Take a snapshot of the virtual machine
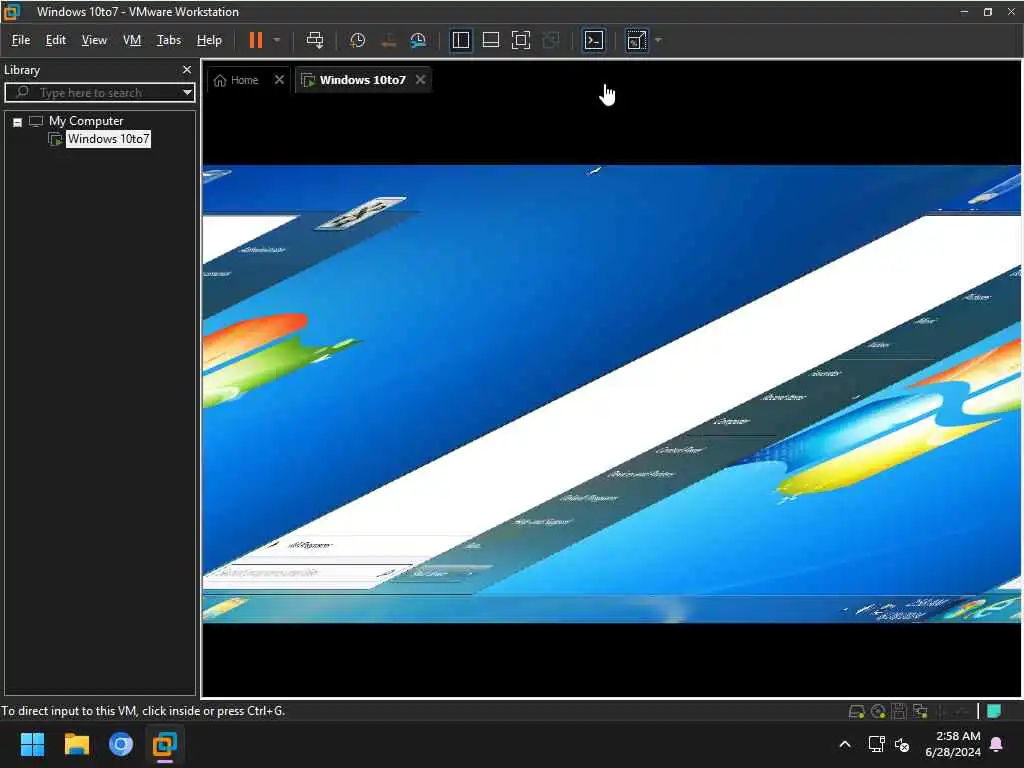The width and height of the screenshot is (1024, 768). coord(357,40)
